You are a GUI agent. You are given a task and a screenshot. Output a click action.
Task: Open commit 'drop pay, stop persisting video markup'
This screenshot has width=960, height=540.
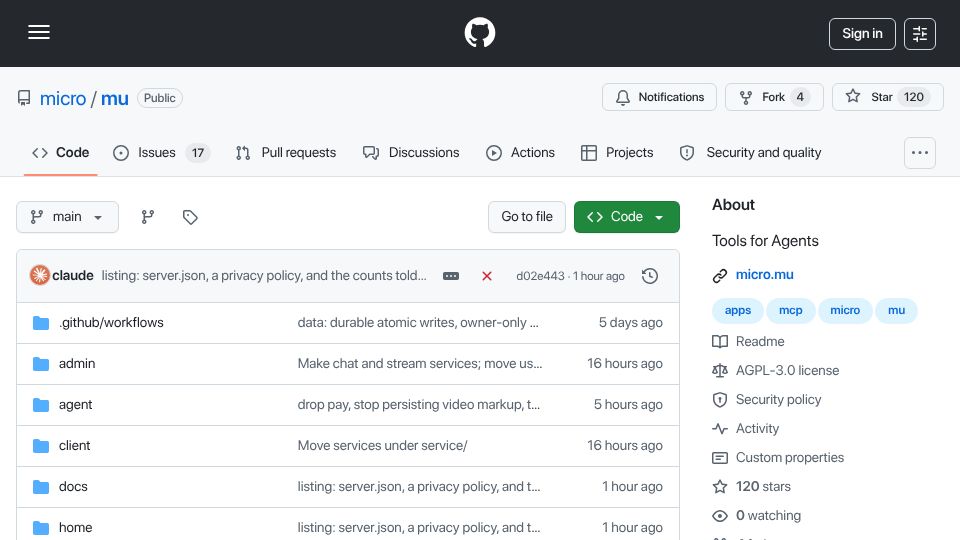click(419, 405)
